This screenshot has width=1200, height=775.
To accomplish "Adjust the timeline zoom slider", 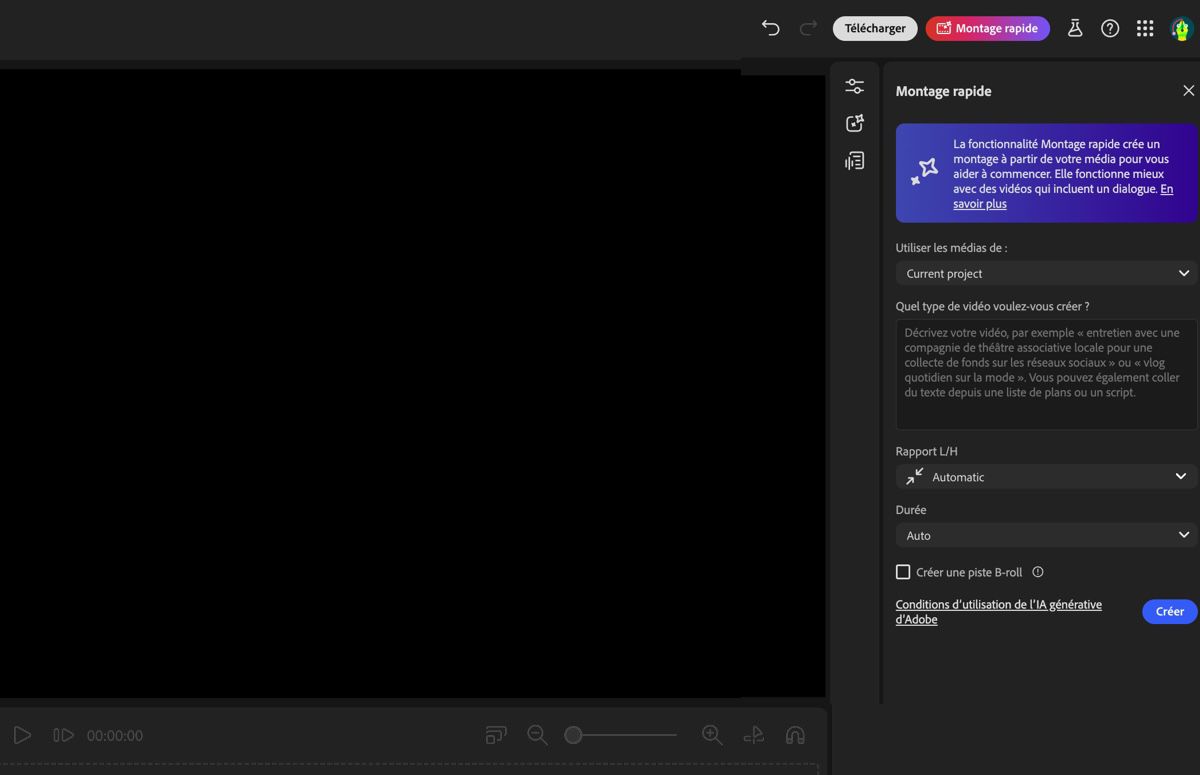I will [572, 734].
